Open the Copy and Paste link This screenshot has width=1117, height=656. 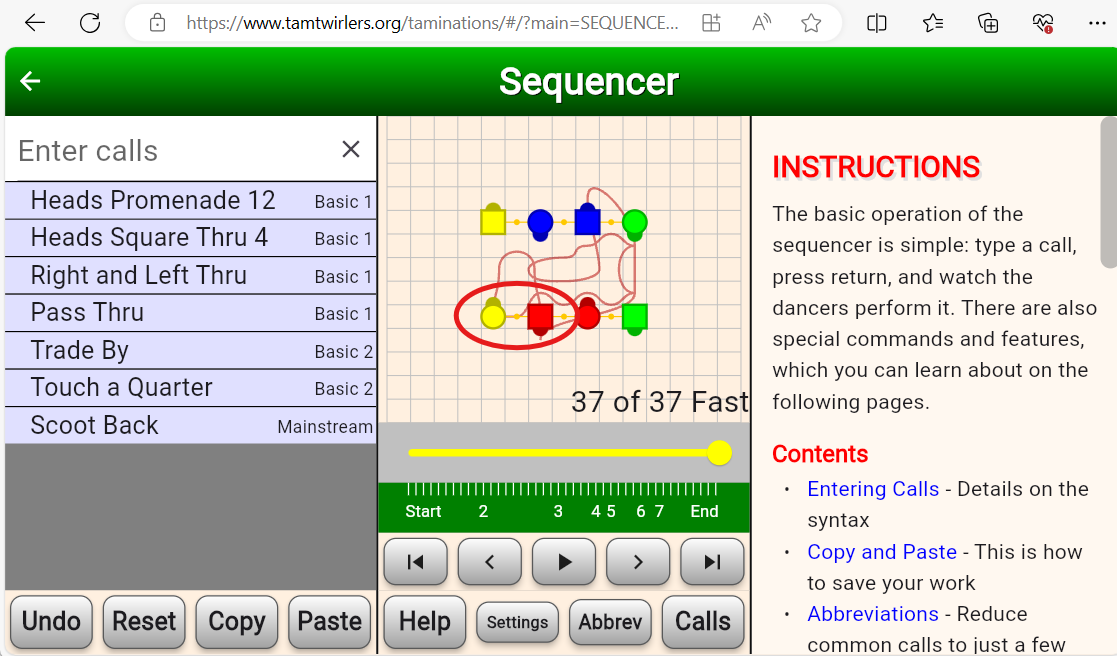881,552
